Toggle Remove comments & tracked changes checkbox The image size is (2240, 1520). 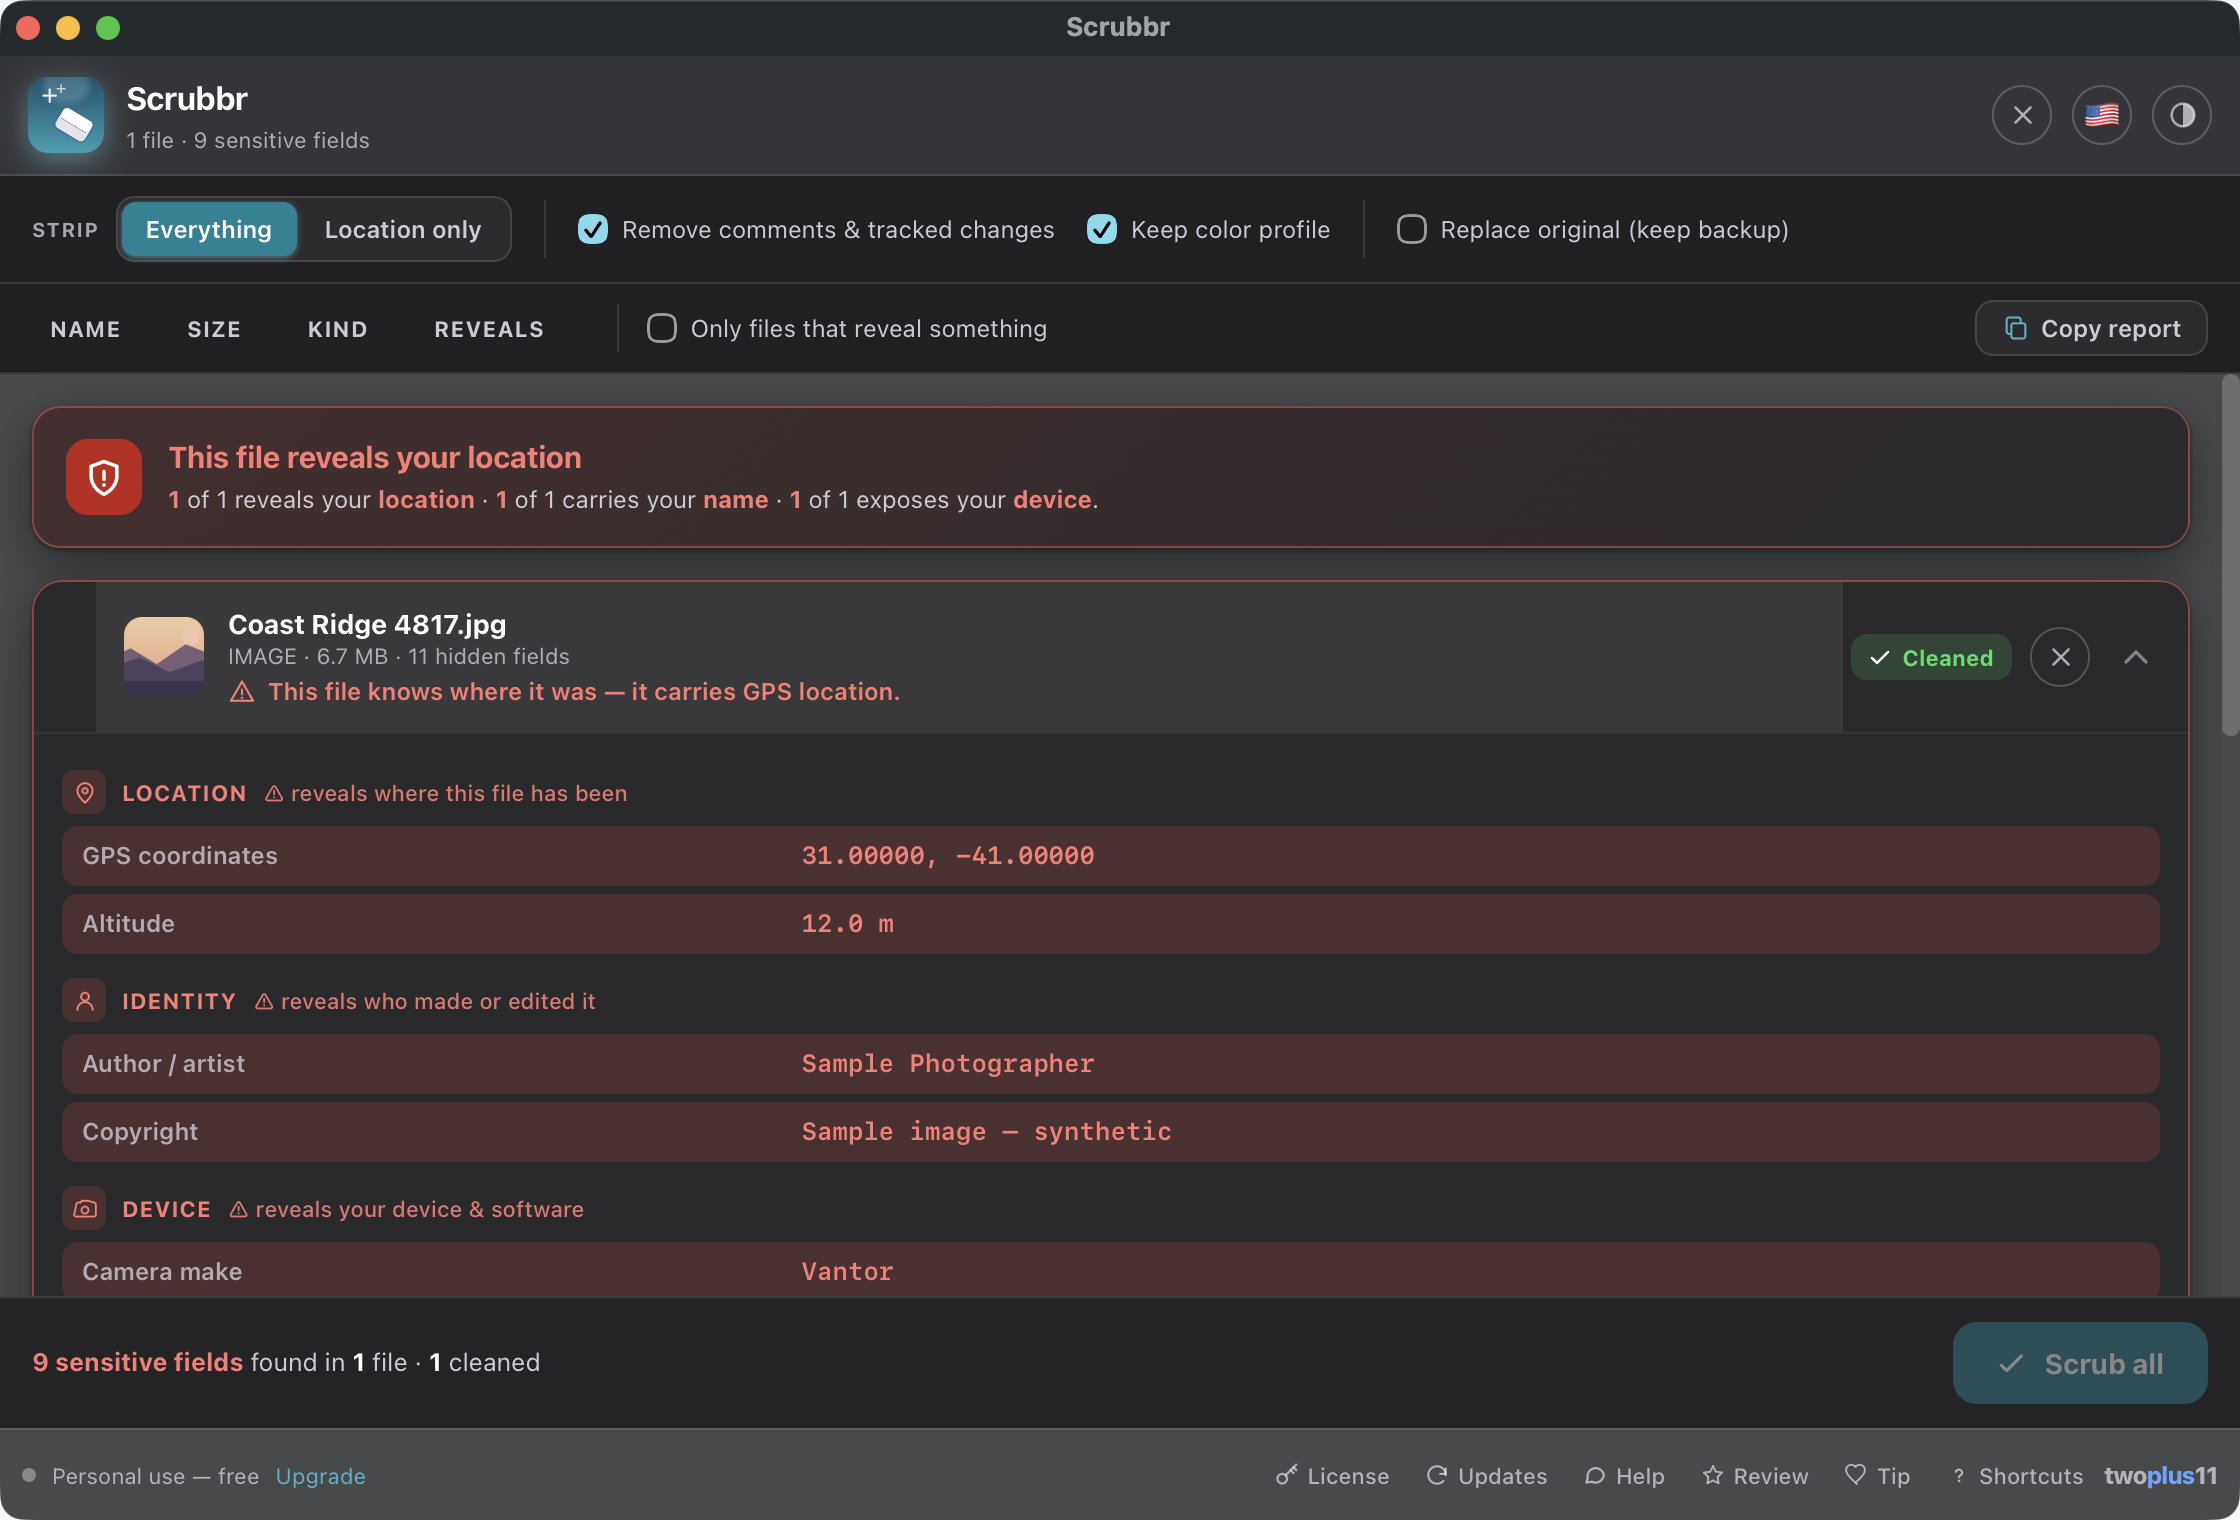point(593,229)
